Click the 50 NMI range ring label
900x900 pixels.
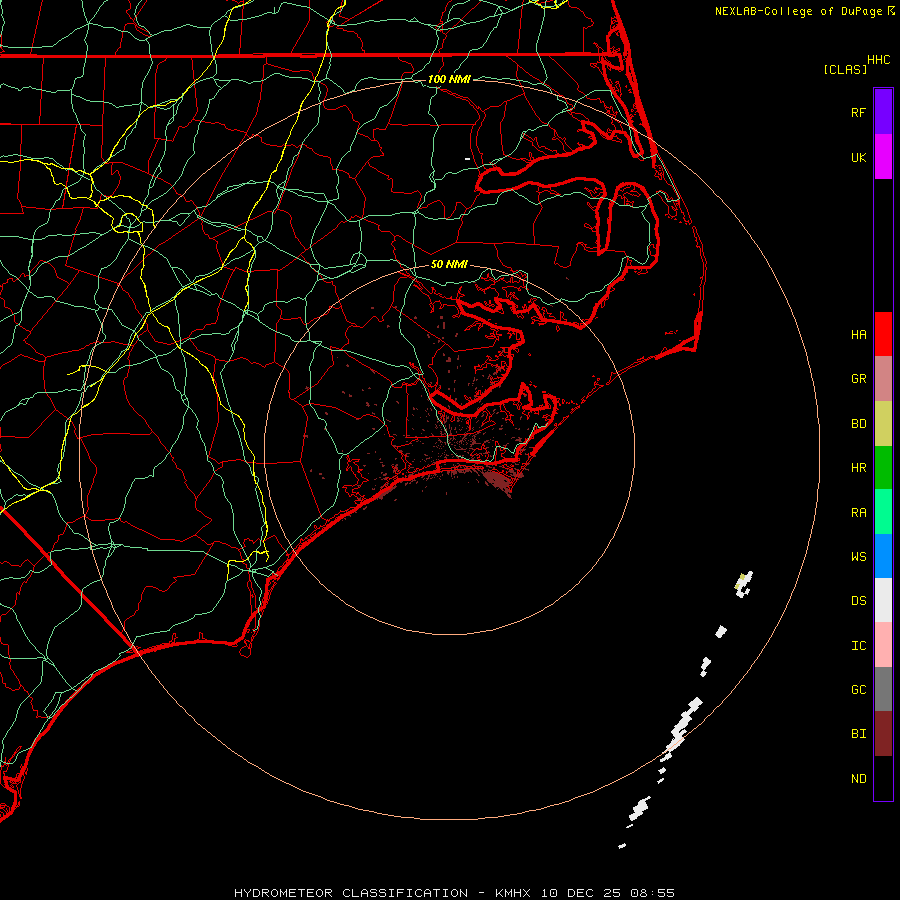point(449,264)
